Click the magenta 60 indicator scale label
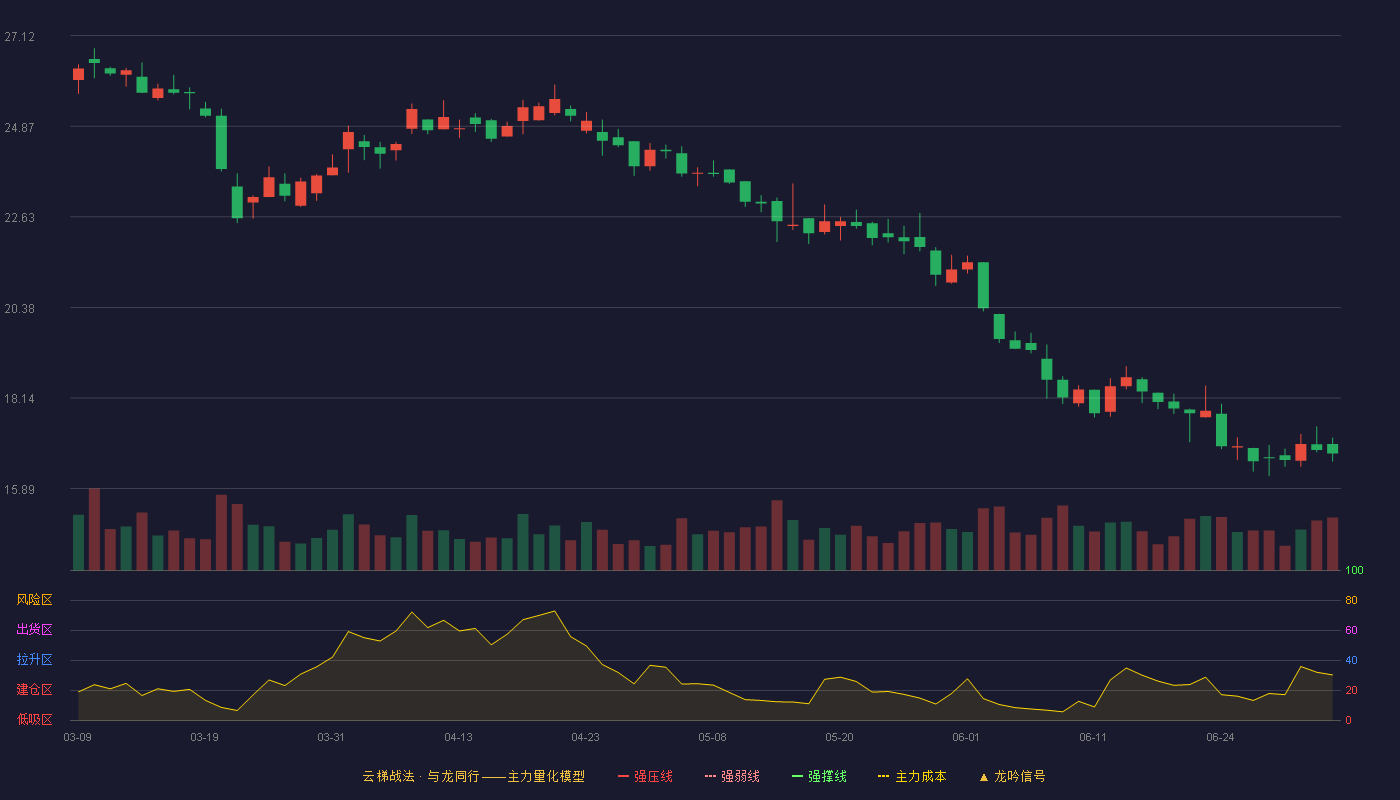1400x800 pixels. [1352, 630]
